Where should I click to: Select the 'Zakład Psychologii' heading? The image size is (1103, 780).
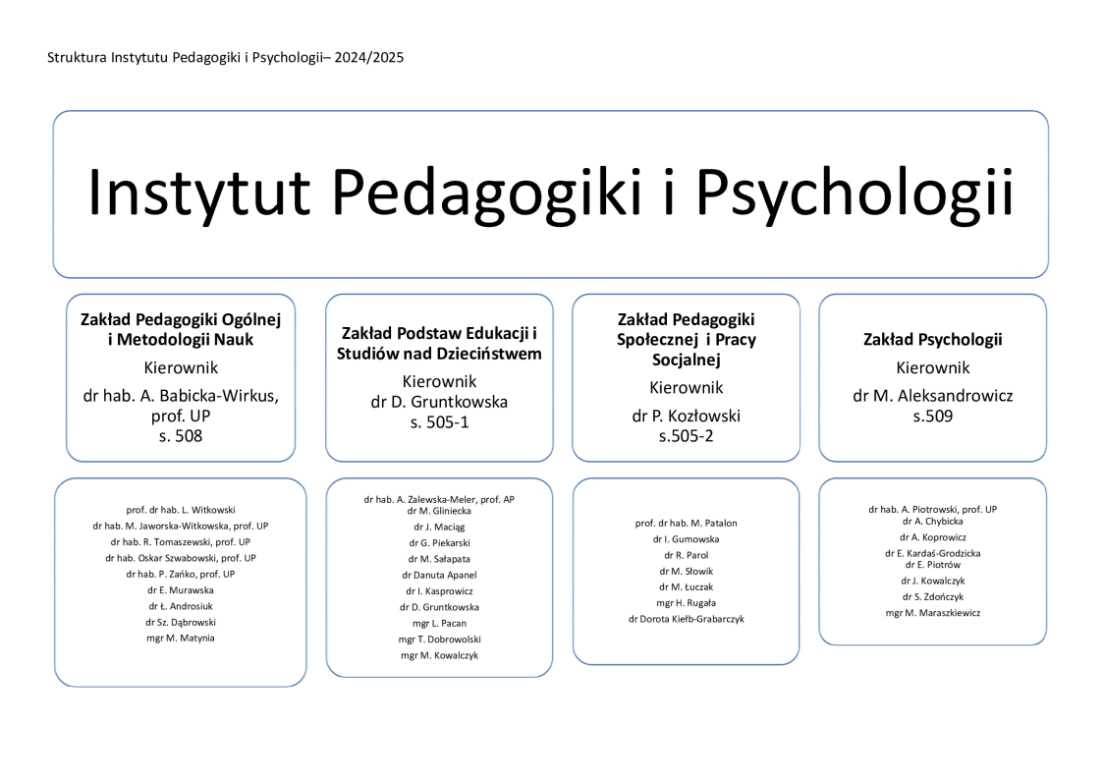point(933,340)
